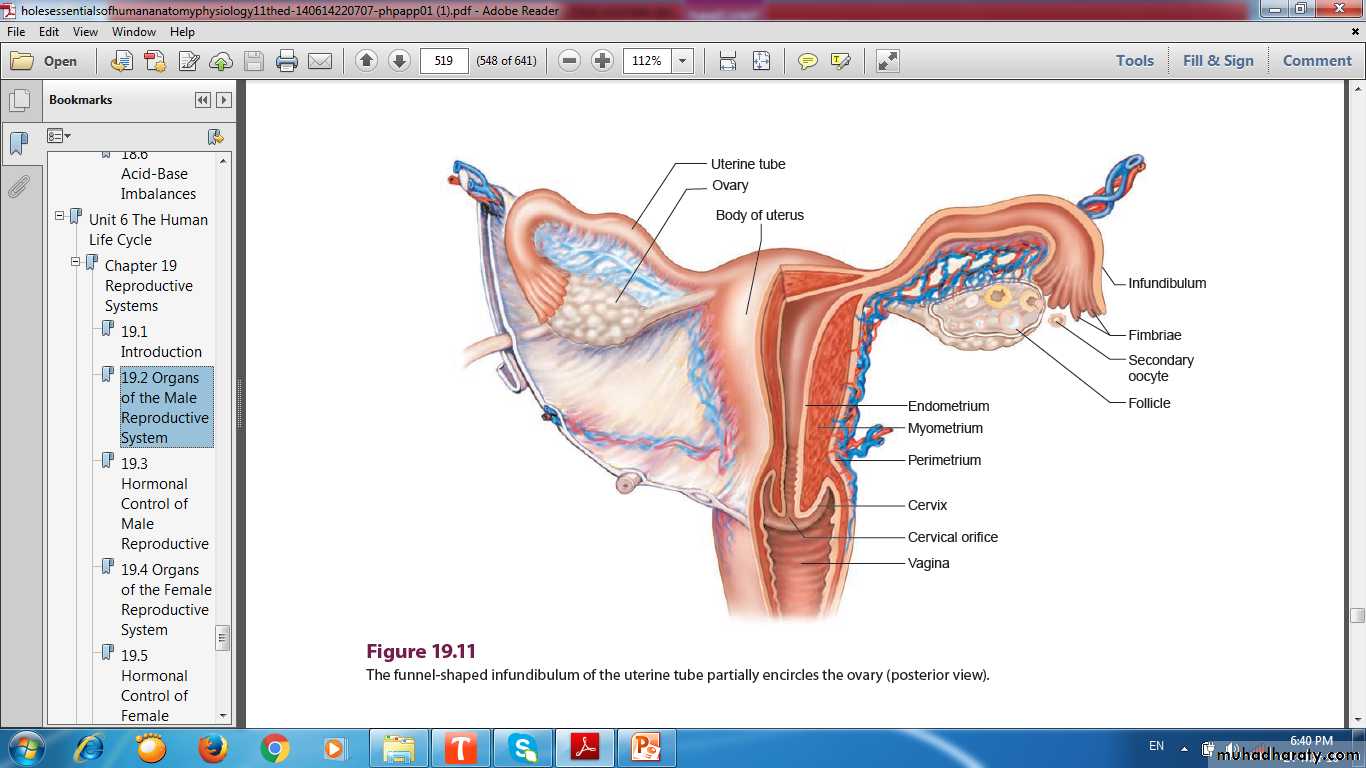This screenshot has height=768, width=1366.
Task: Switch to read mode view
Action: [887, 61]
